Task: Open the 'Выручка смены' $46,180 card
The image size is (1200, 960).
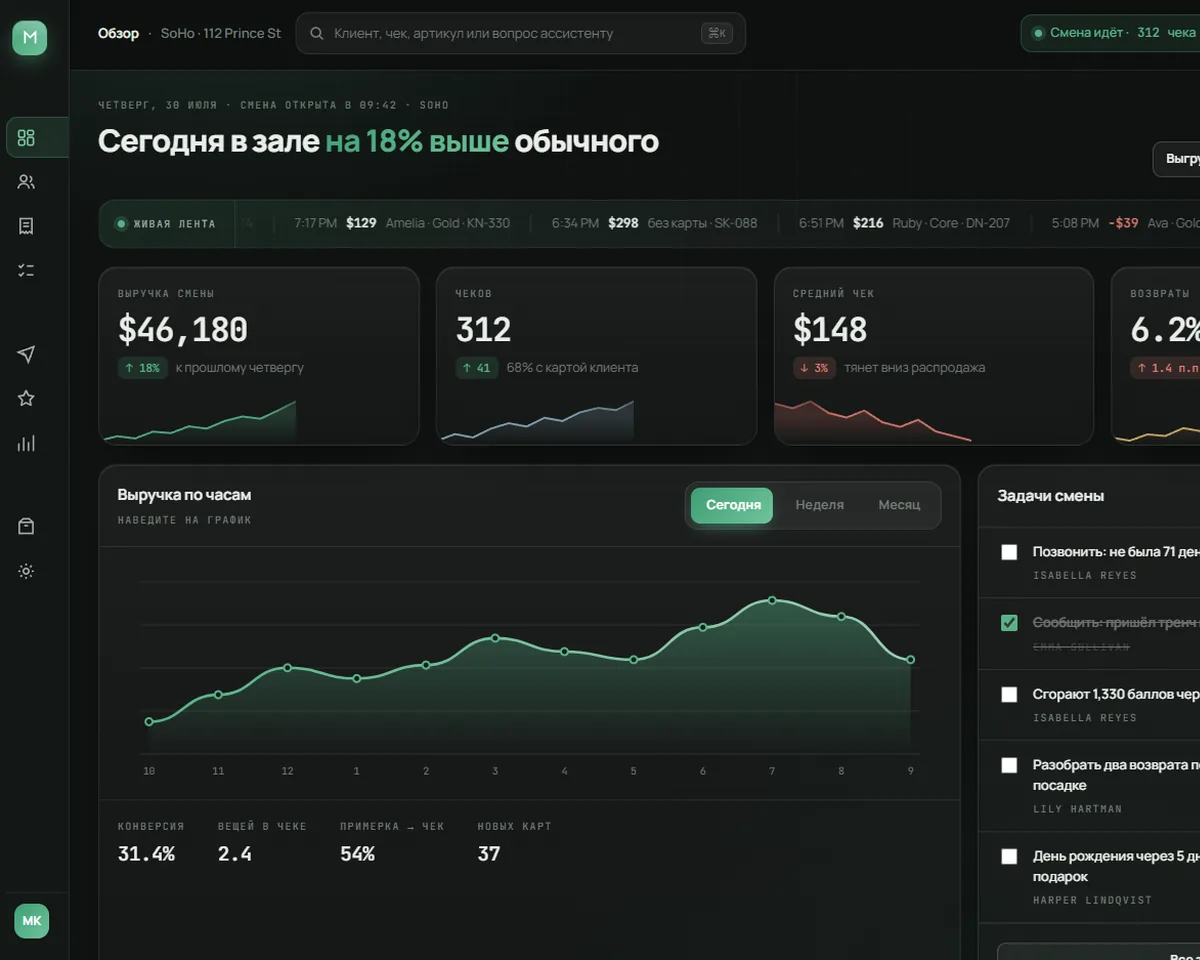Action: click(259, 356)
